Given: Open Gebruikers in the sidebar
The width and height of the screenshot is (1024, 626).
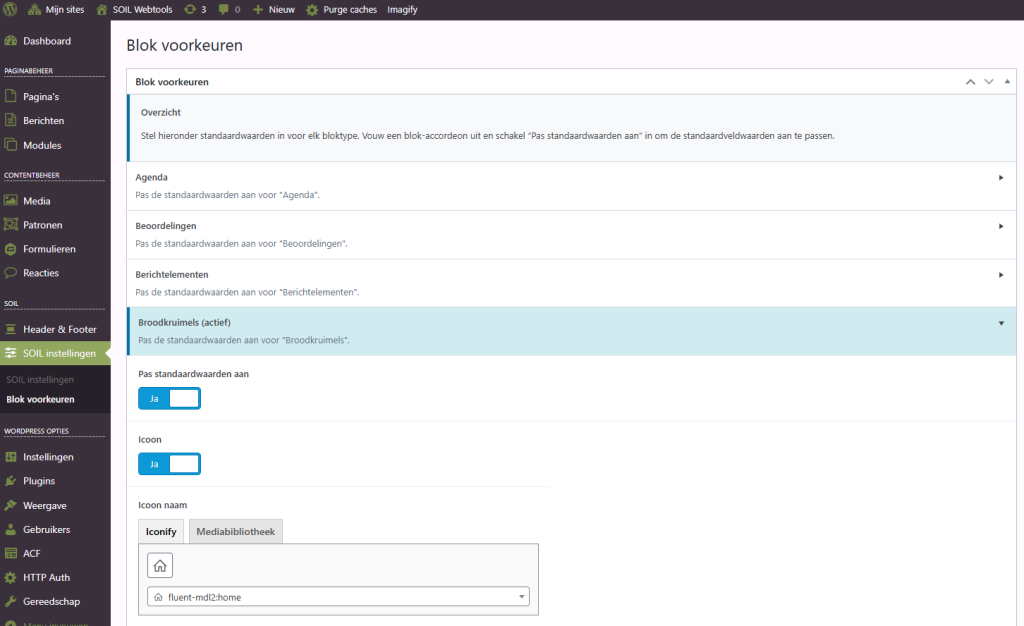Looking at the screenshot, I should point(46,529).
